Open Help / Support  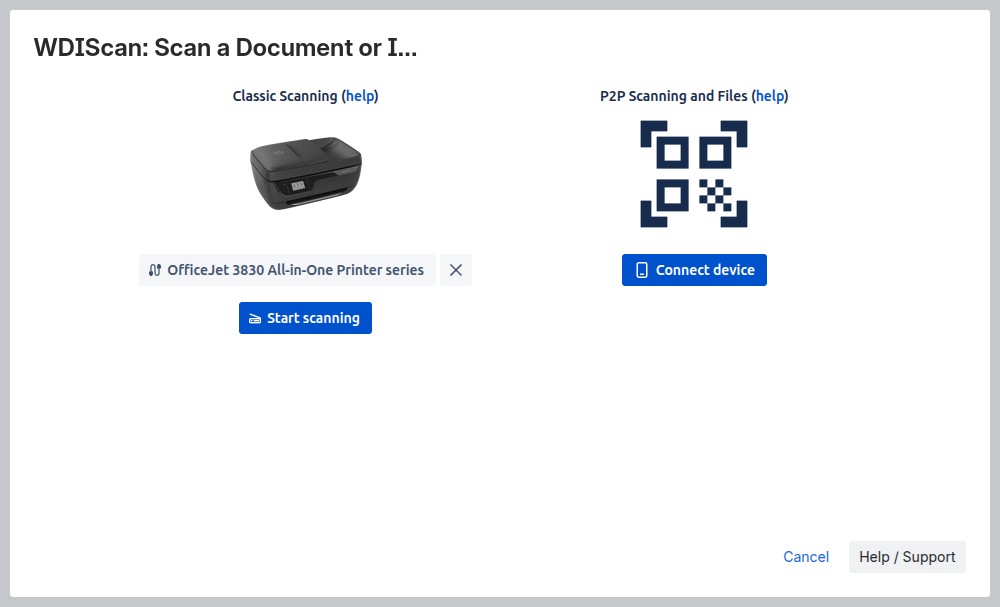907,557
